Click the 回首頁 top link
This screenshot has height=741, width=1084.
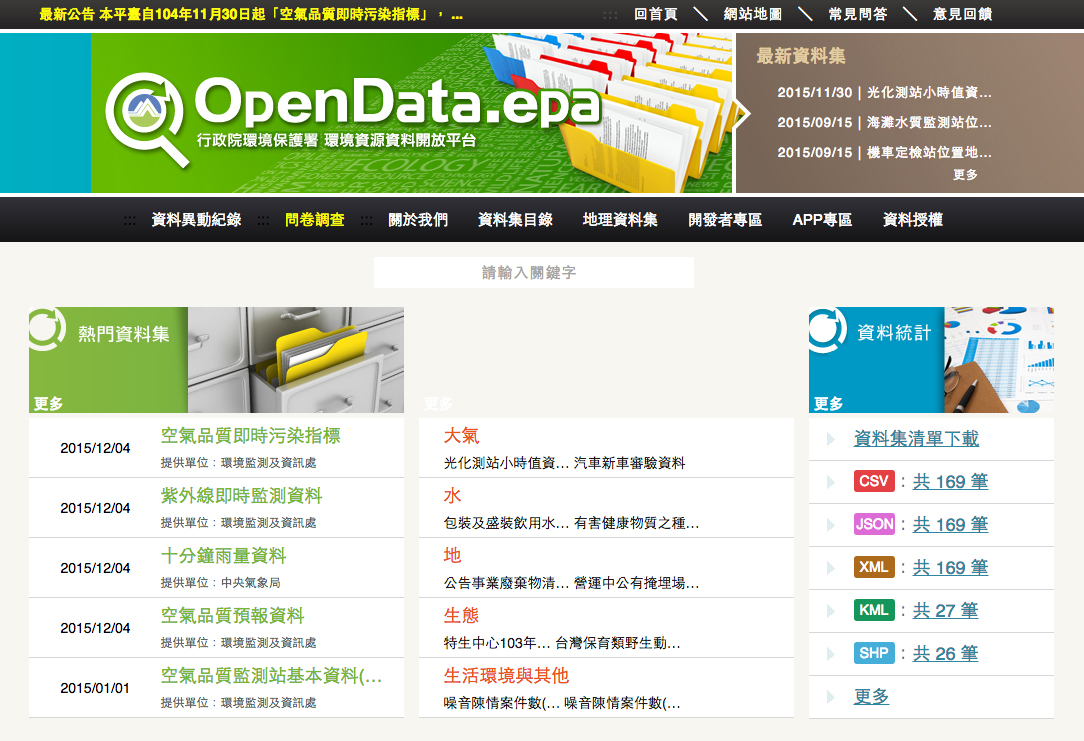656,14
